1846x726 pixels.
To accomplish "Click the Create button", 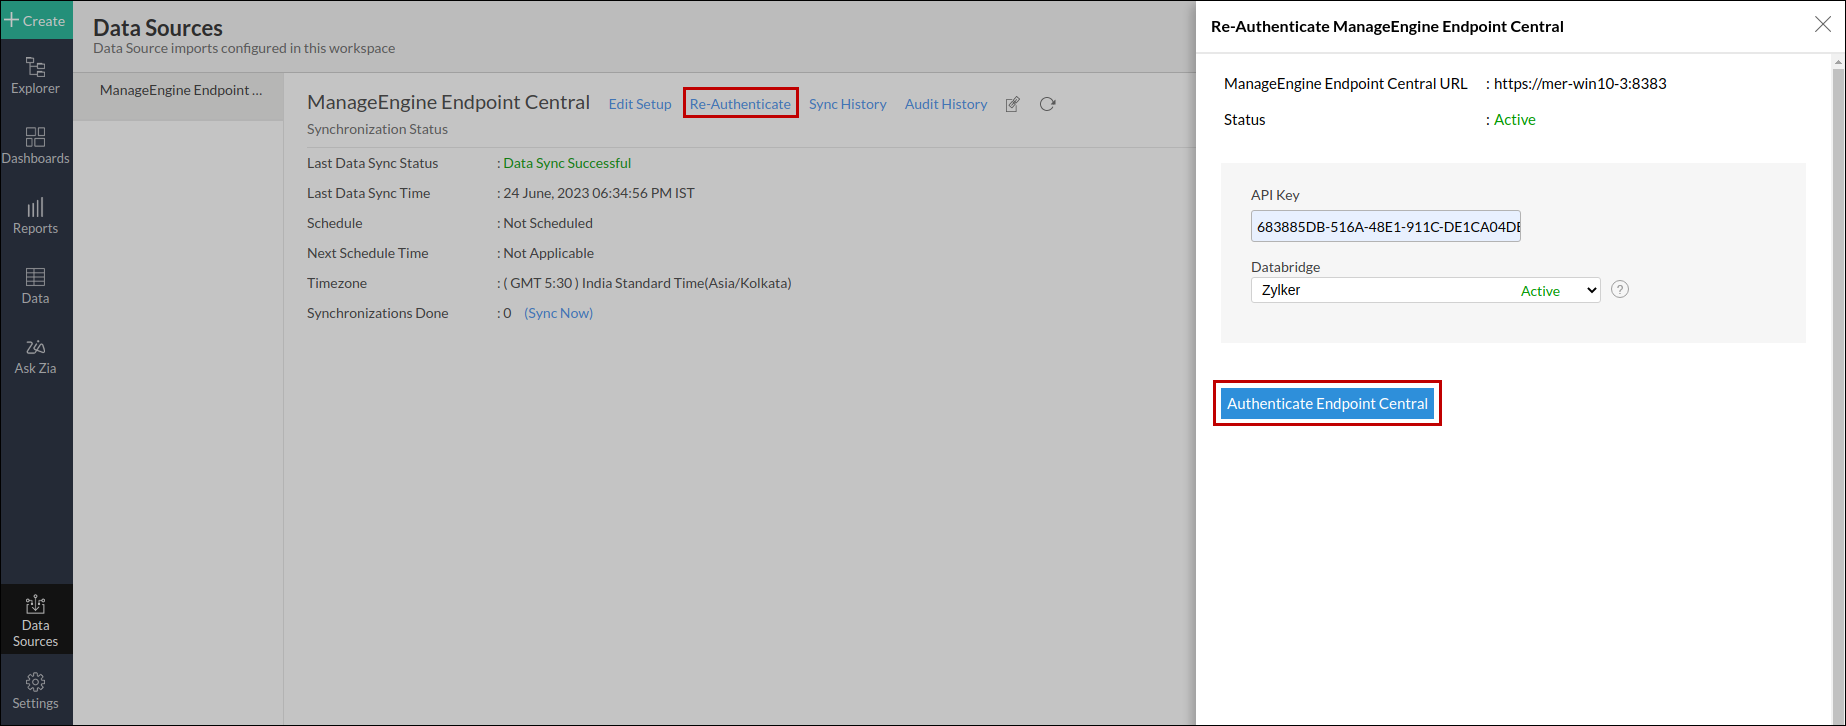I will (36, 20).
